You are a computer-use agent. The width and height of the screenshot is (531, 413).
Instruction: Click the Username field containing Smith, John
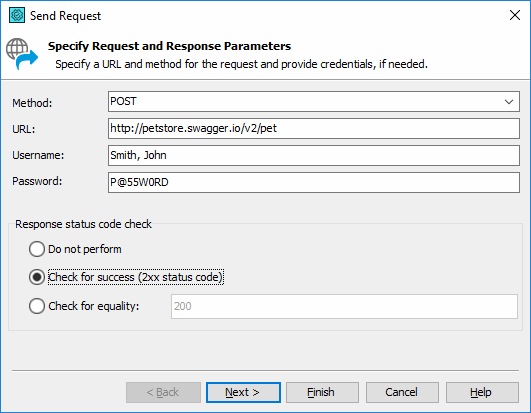tap(314, 155)
